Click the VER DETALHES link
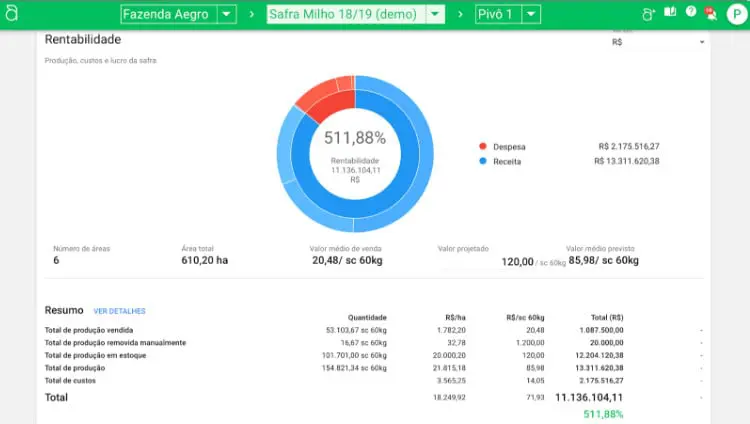This screenshot has height=424, width=750. (x=119, y=311)
